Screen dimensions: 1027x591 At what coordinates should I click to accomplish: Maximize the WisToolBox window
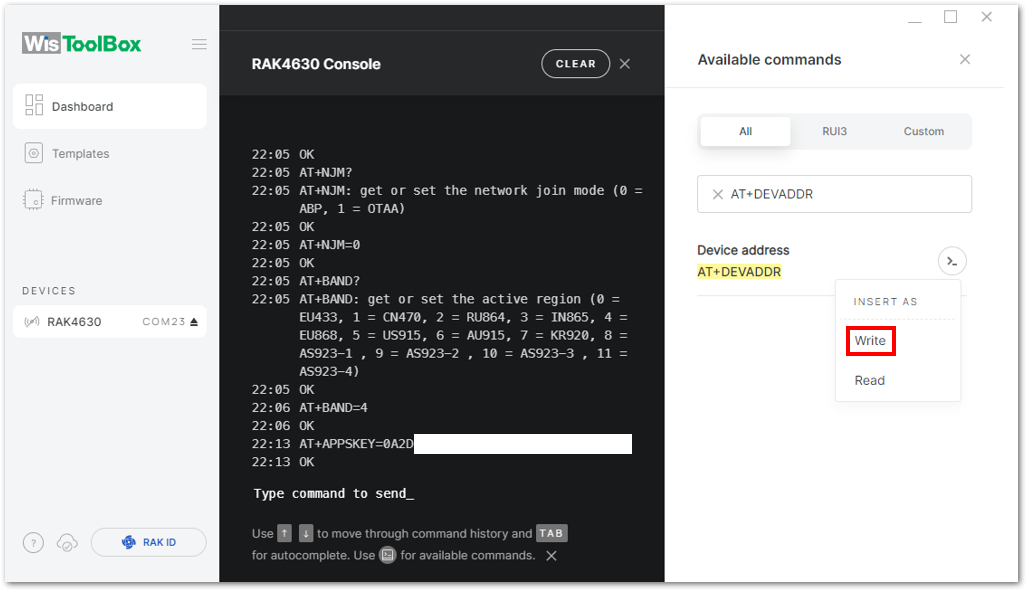(x=950, y=17)
